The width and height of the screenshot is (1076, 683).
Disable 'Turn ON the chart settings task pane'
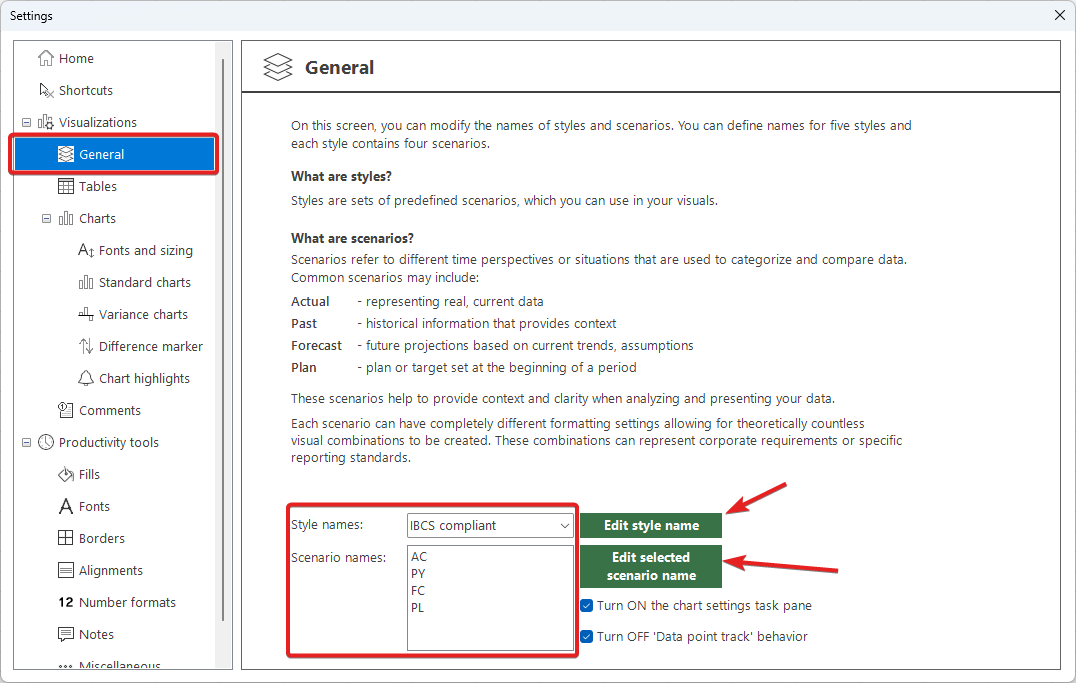587,606
